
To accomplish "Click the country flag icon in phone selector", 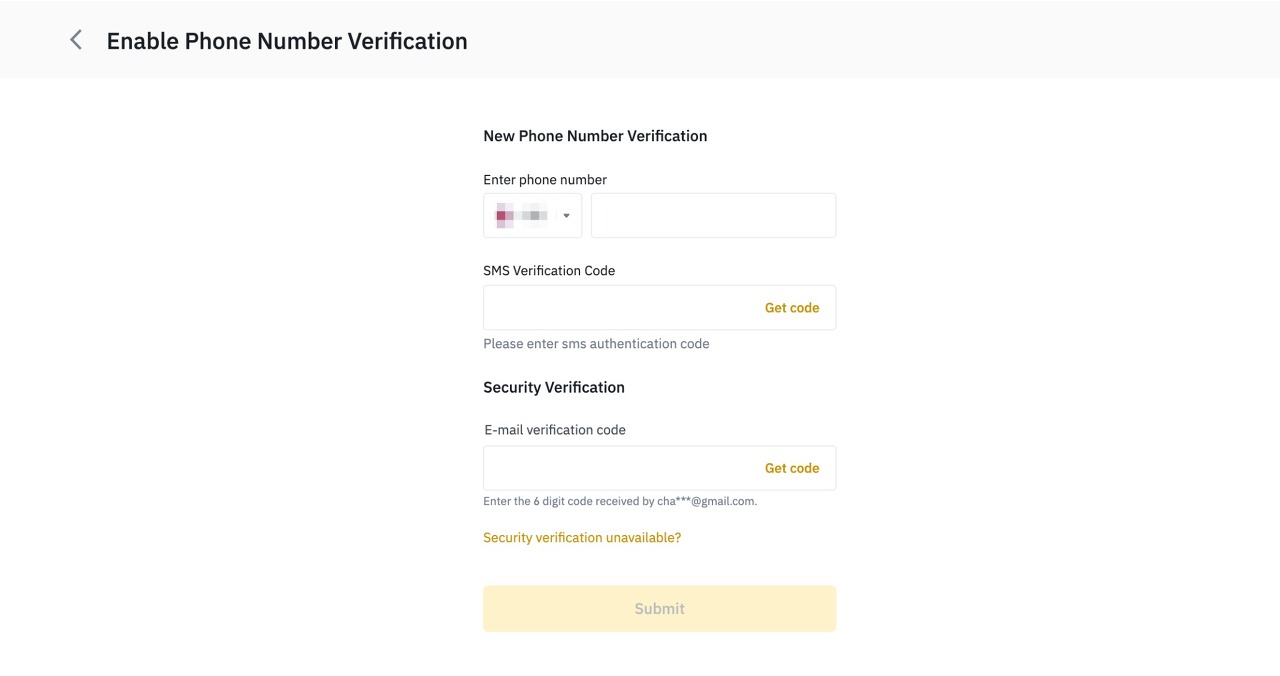I will click(505, 215).
